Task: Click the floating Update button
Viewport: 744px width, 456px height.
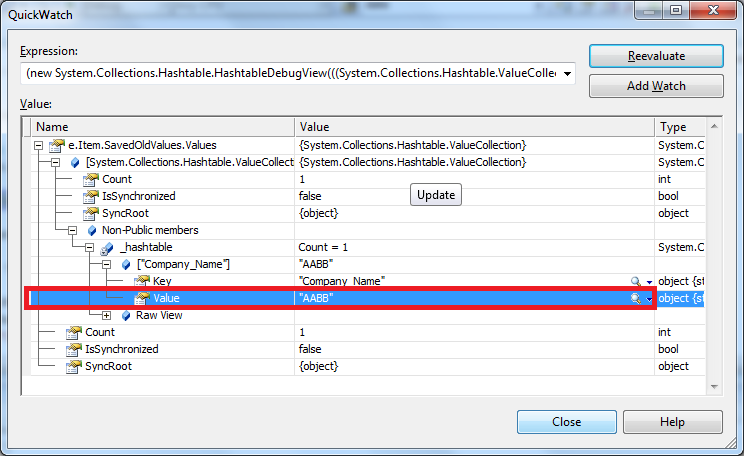Action: [x=436, y=195]
